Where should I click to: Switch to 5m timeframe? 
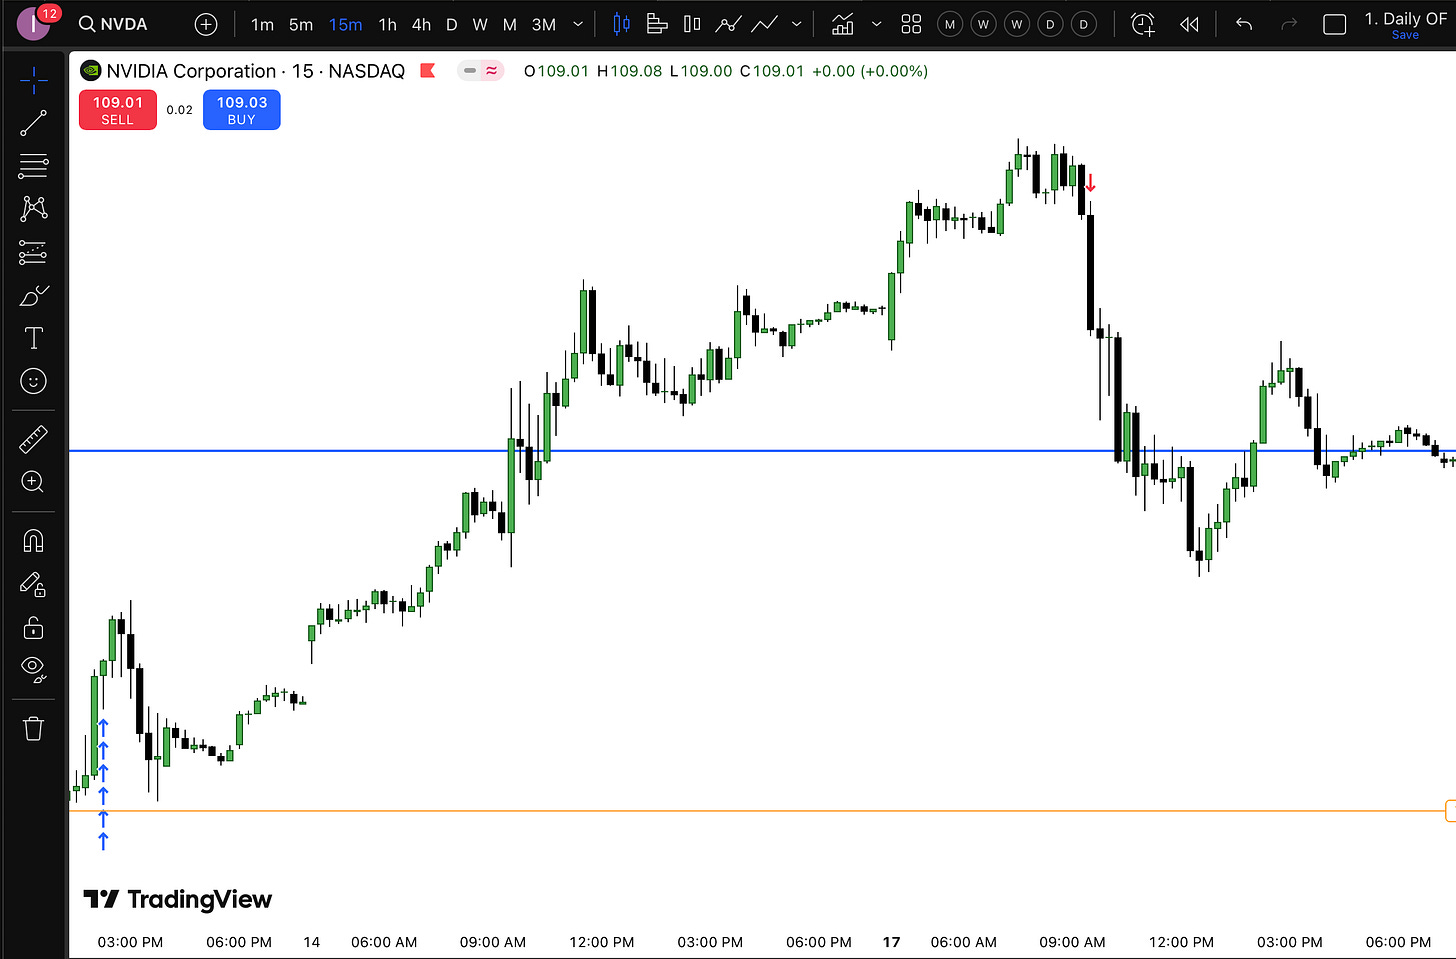(x=301, y=24)
